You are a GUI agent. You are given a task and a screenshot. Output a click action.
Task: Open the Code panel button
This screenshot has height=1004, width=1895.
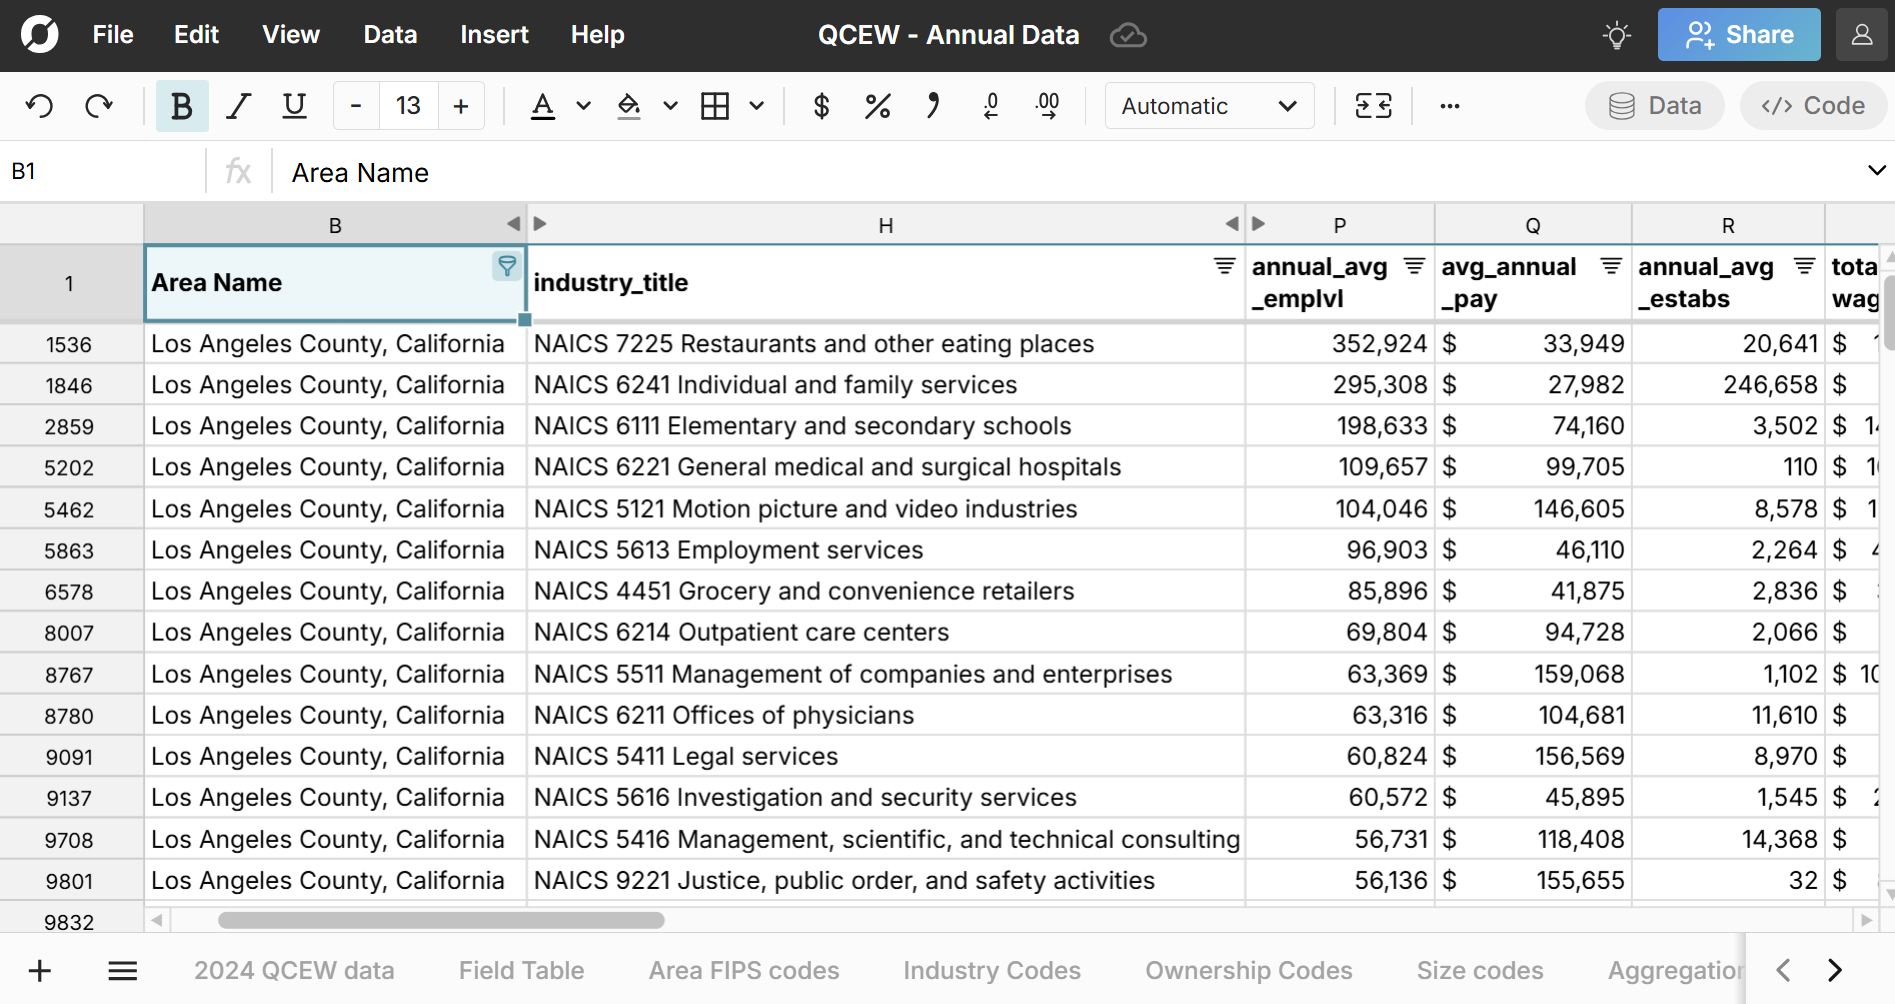coord(1813,106)
